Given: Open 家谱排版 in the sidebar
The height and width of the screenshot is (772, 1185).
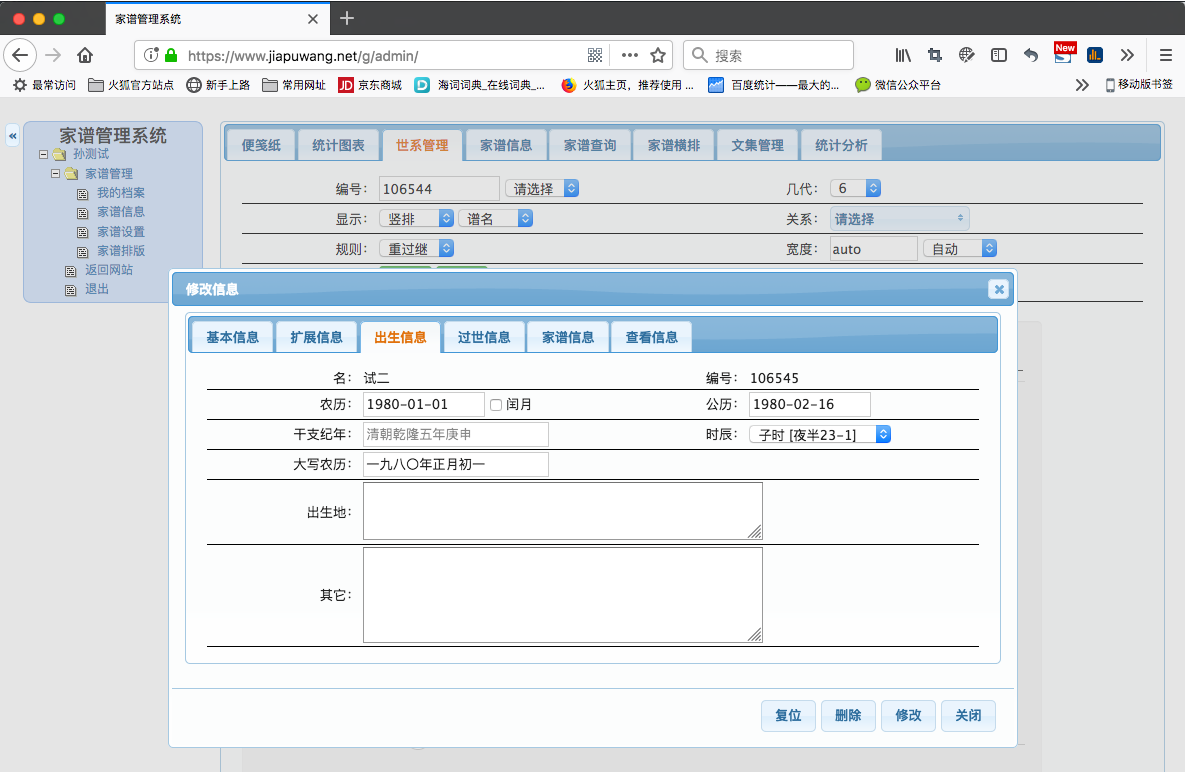Looking at the screenshot, I should (x=121, y=251).
